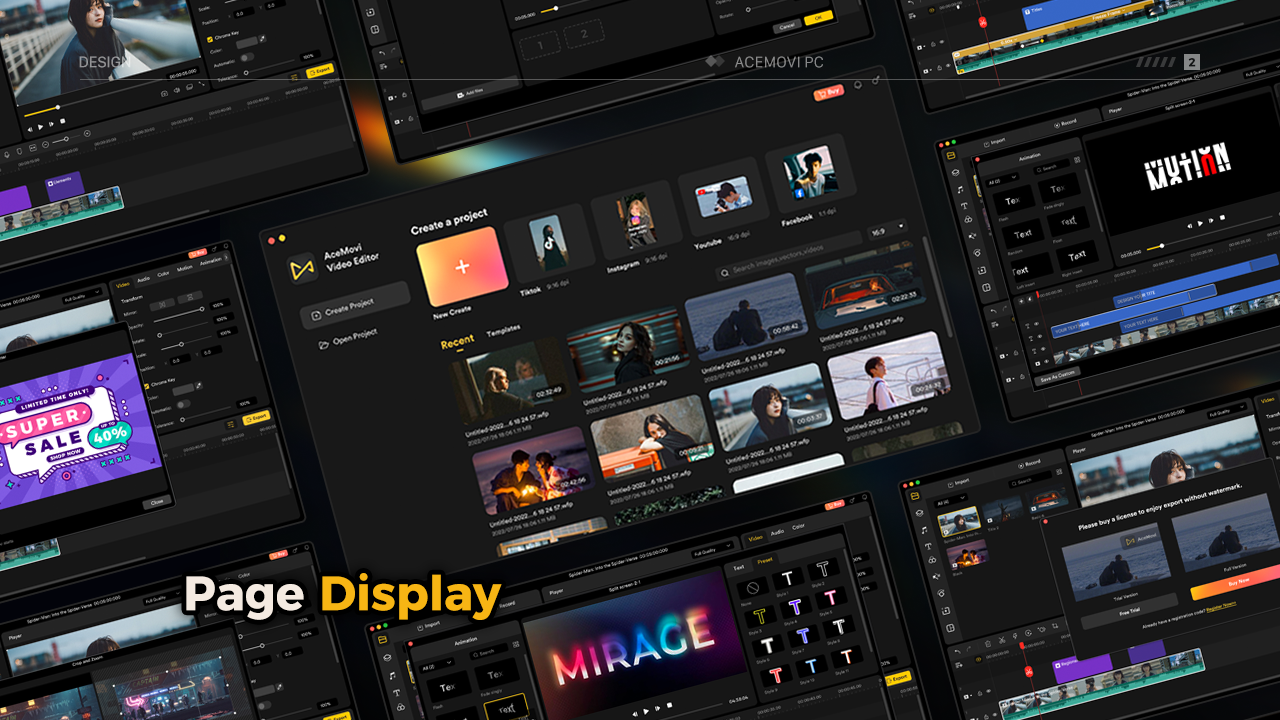This screenshot has width=1280, height=720.
Task: Toggle the Automatic switch in top-left window
Action: coord(247,57)
